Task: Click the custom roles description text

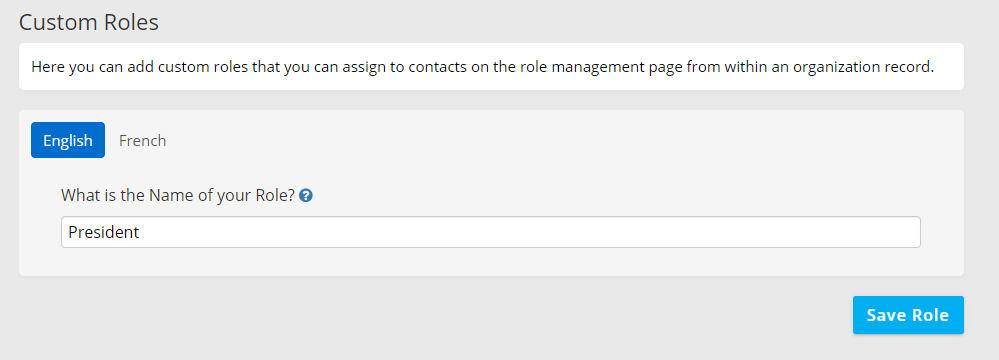Action: click(x=482, y=66)
